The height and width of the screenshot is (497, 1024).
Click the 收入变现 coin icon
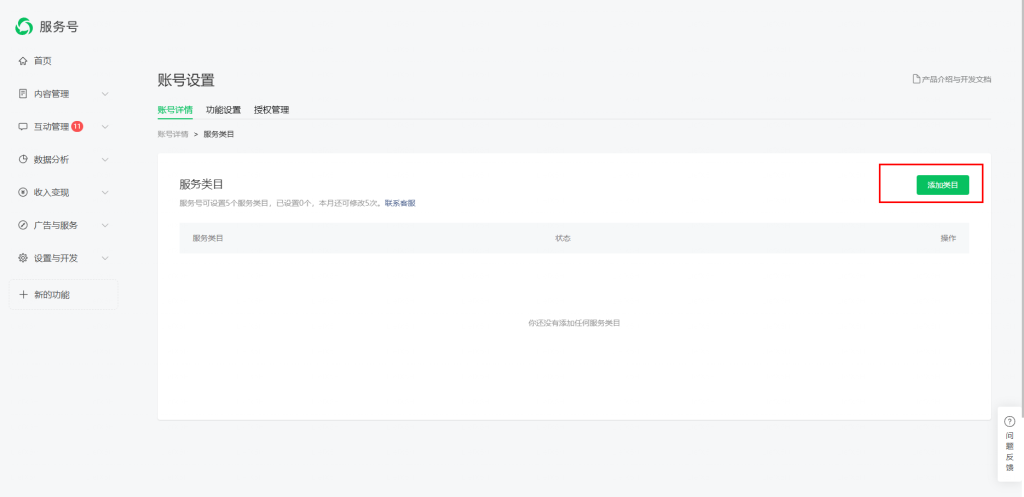(x=23, y=192)
